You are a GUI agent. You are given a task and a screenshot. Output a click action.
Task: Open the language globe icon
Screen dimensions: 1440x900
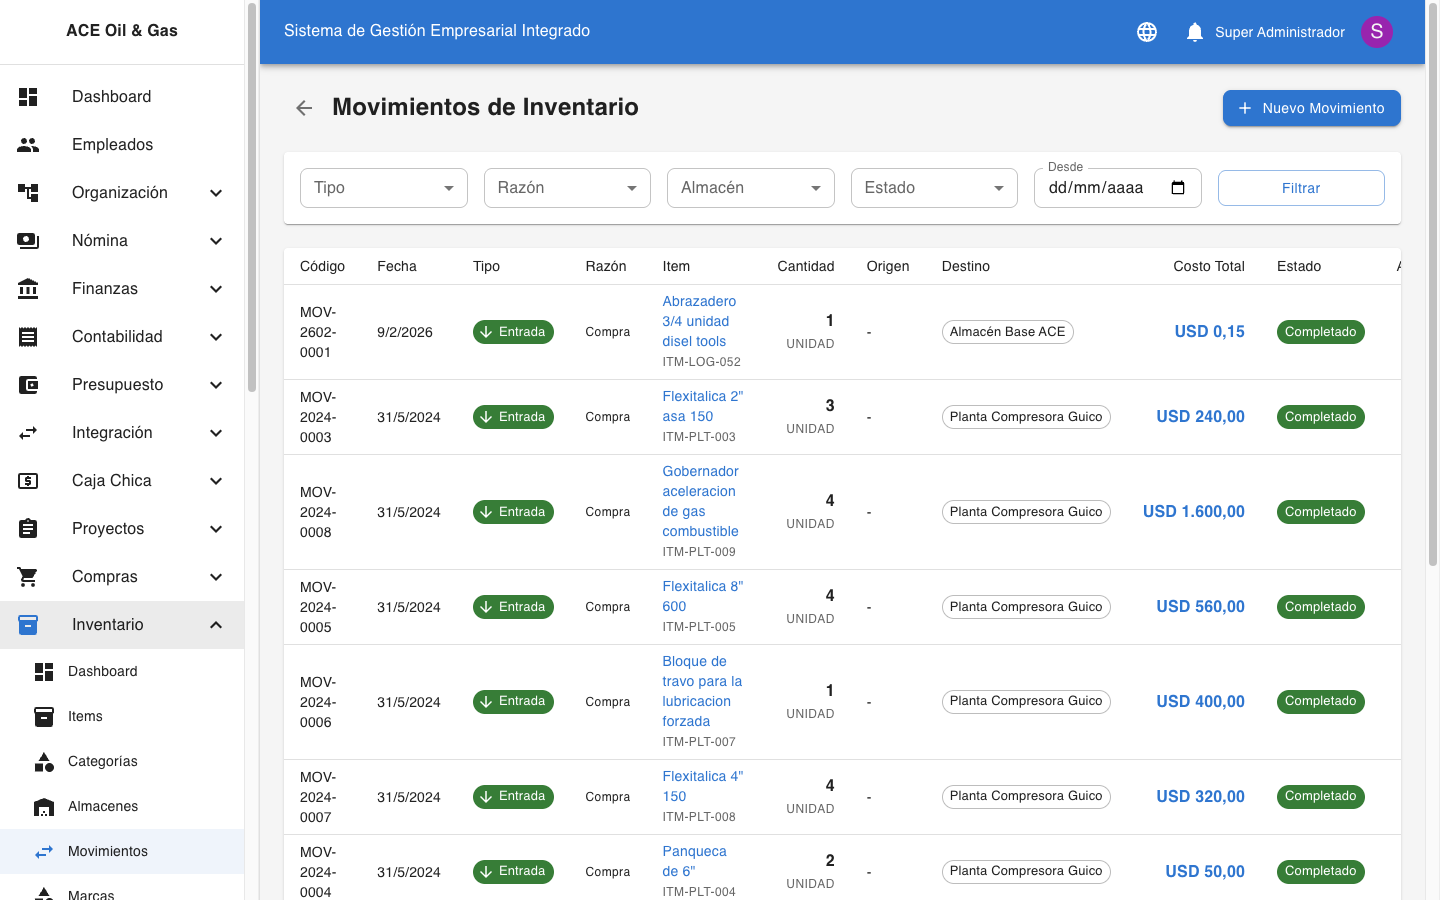click(1146, 31)
